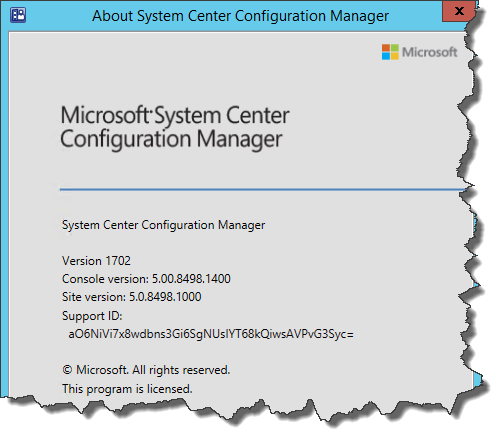Viewport: 504px width, 441px height.
Task: Click the 'All rights reserved.' text
Action: pos(181,370)
